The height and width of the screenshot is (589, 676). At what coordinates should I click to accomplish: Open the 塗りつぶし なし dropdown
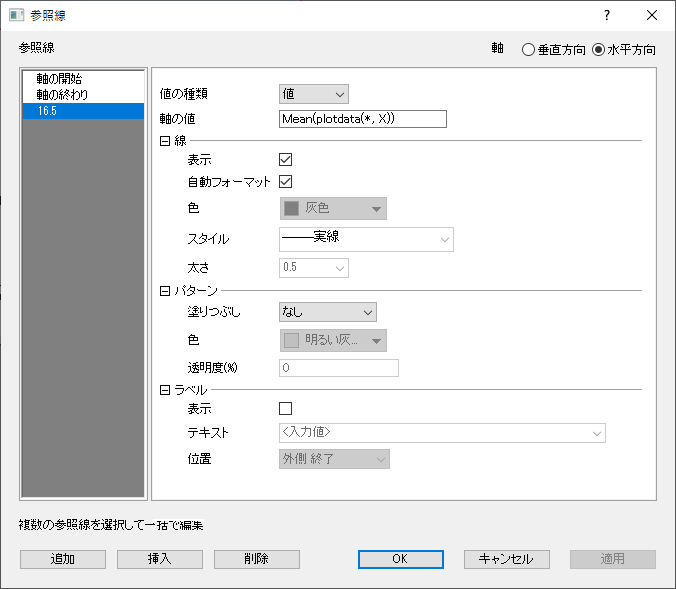click(328, 312)
